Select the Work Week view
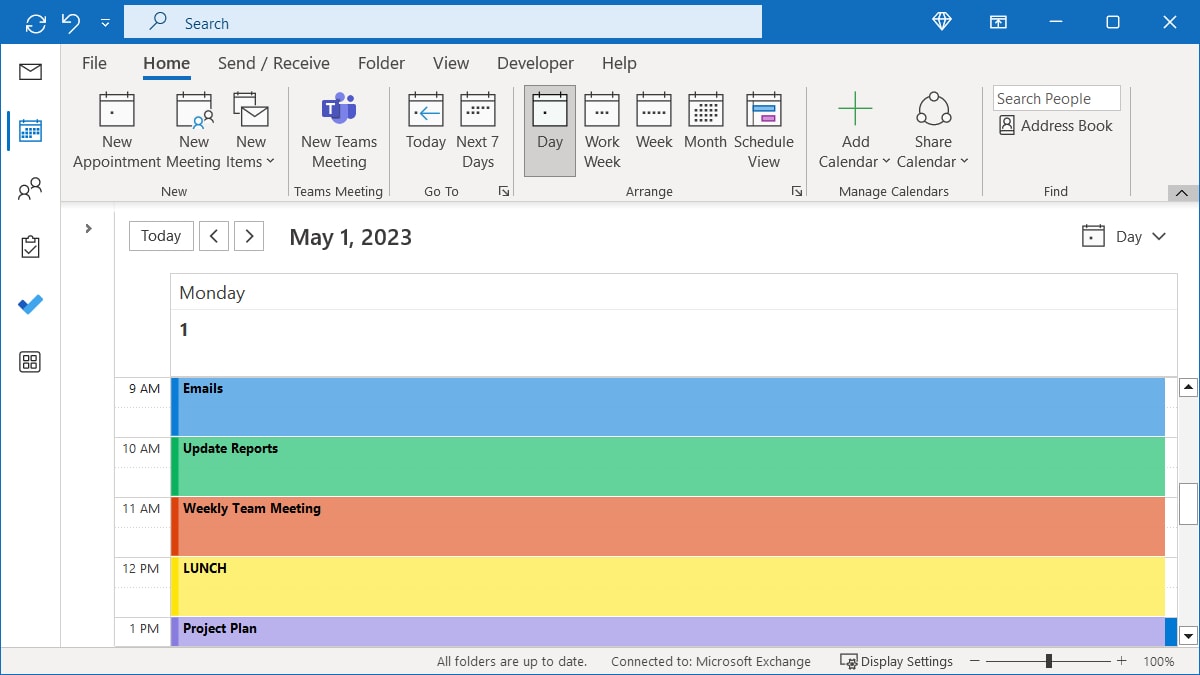 [x=601, y=128]
